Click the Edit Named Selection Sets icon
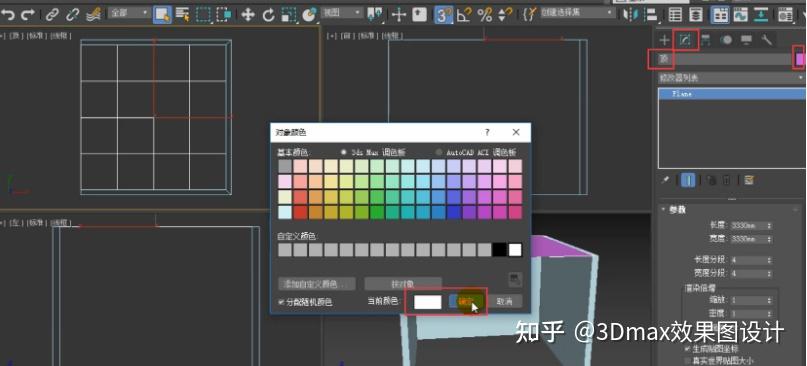The image size is (807, 366). 530,14
